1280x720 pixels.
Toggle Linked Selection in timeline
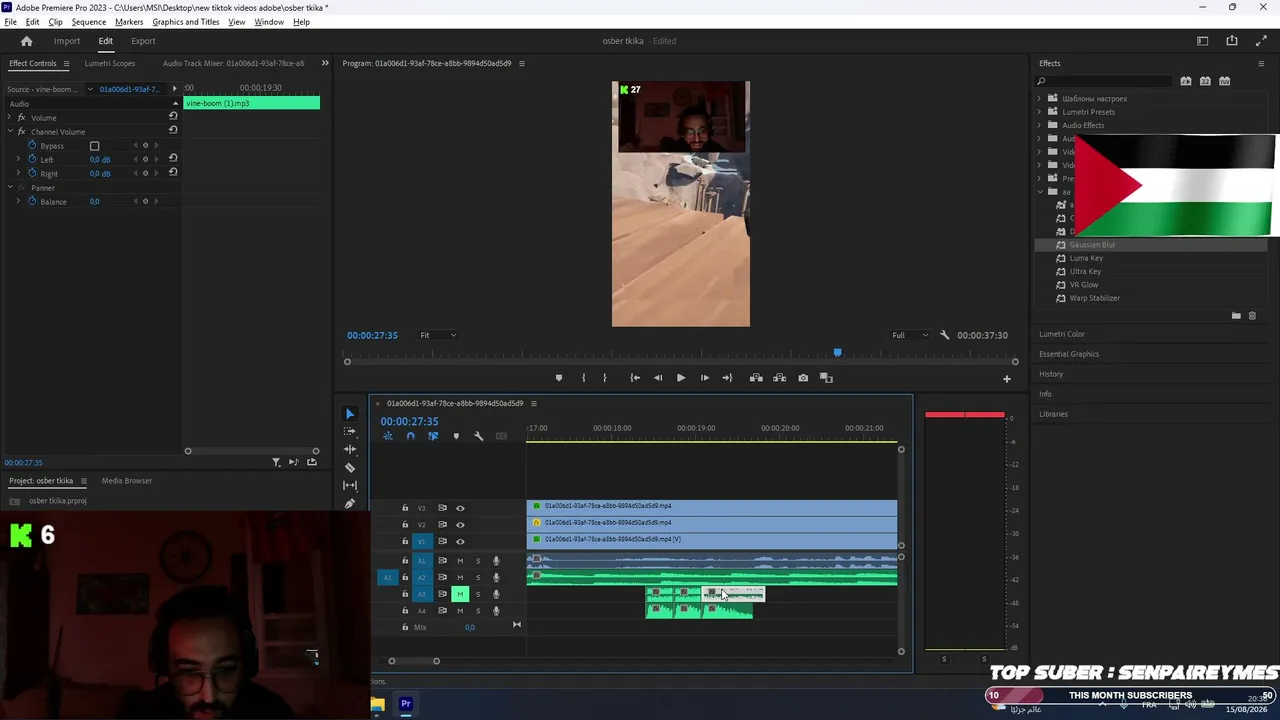tap(433, 436)
